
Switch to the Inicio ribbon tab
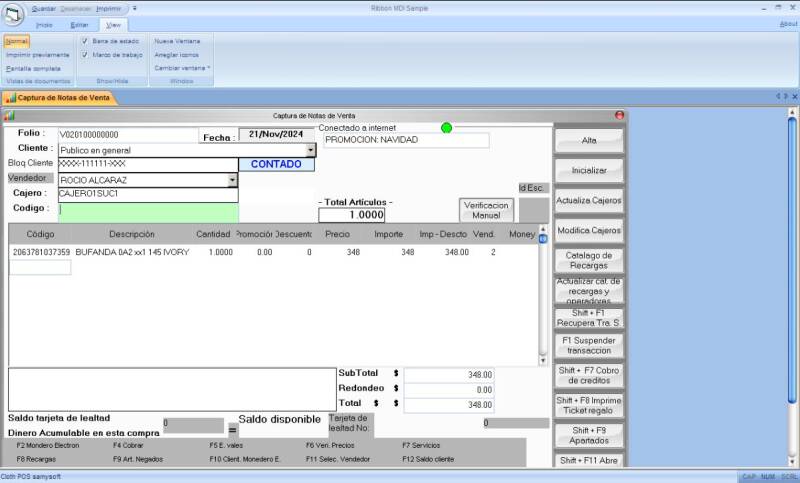tap(44, 23)
